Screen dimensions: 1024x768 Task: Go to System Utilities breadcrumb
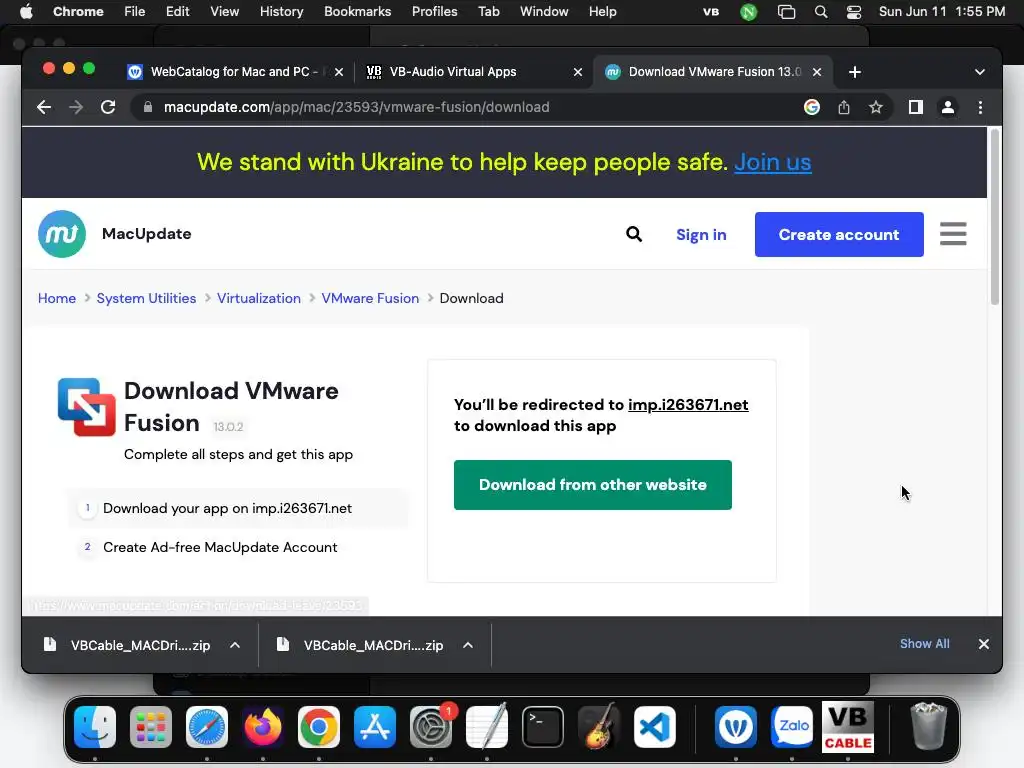pyautogui.click(x=146, y=298)
